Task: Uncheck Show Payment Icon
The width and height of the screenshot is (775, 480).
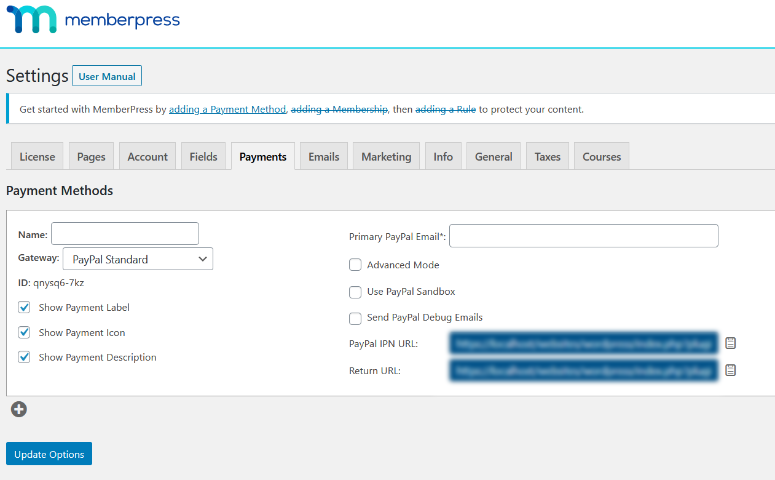Action: 24,332
